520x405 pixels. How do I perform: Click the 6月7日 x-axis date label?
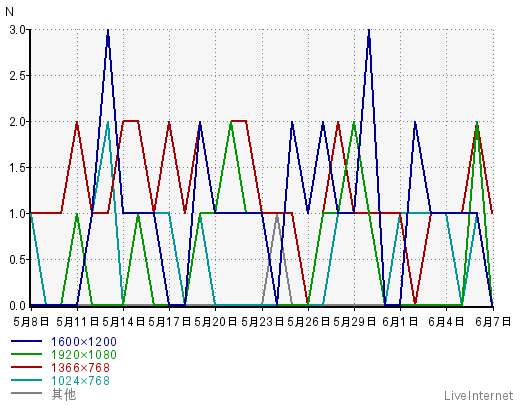[x=493, y=322]
